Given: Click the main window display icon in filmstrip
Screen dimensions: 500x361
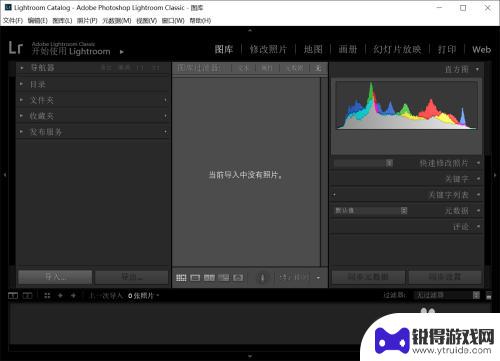Looking at the screenshot, I should tap(13, 296).
